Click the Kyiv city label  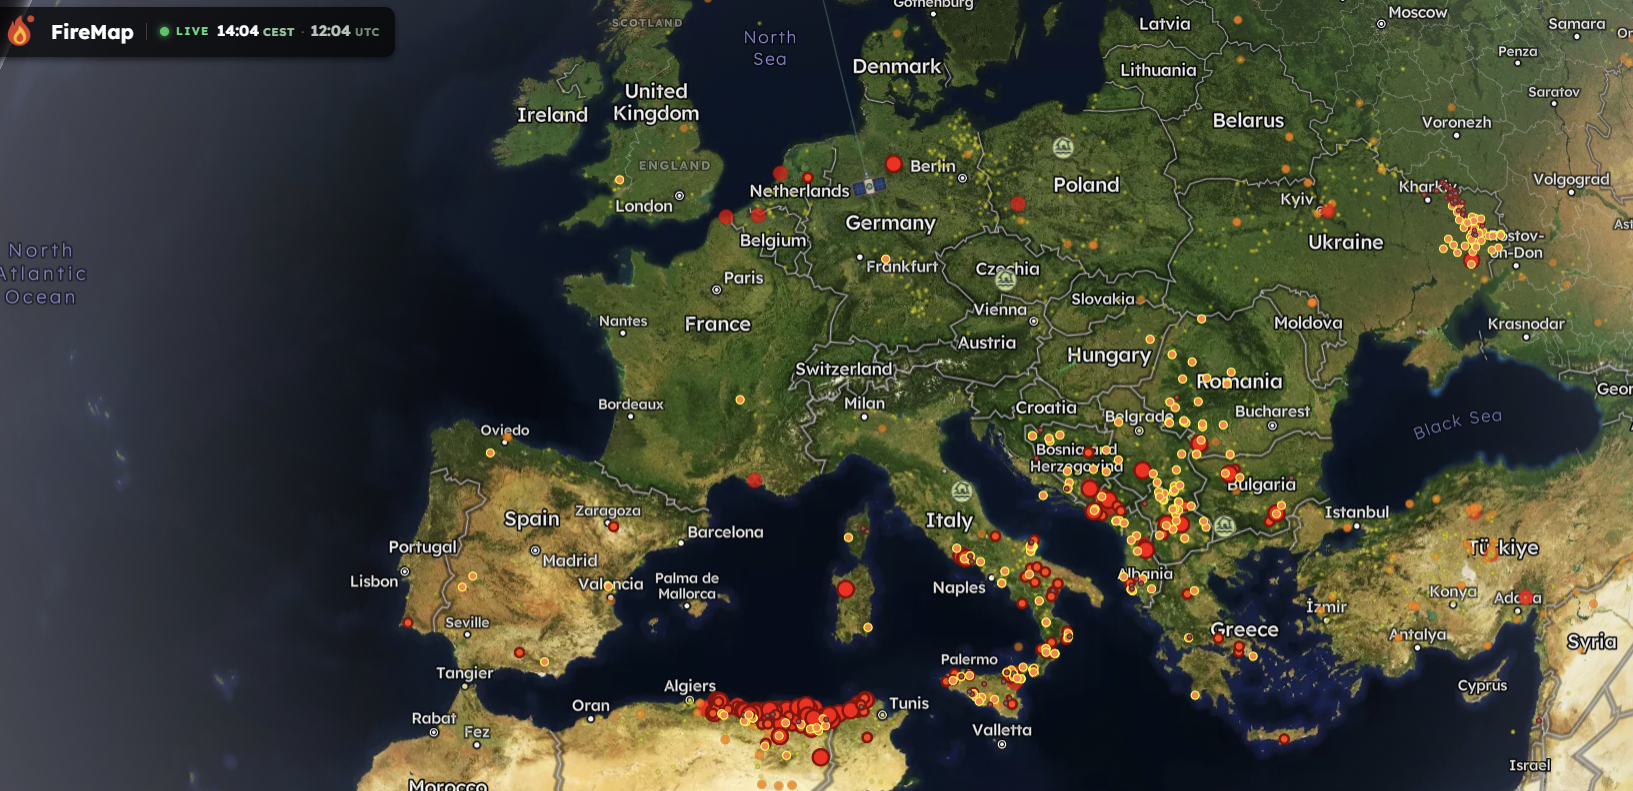(1297, 199)
